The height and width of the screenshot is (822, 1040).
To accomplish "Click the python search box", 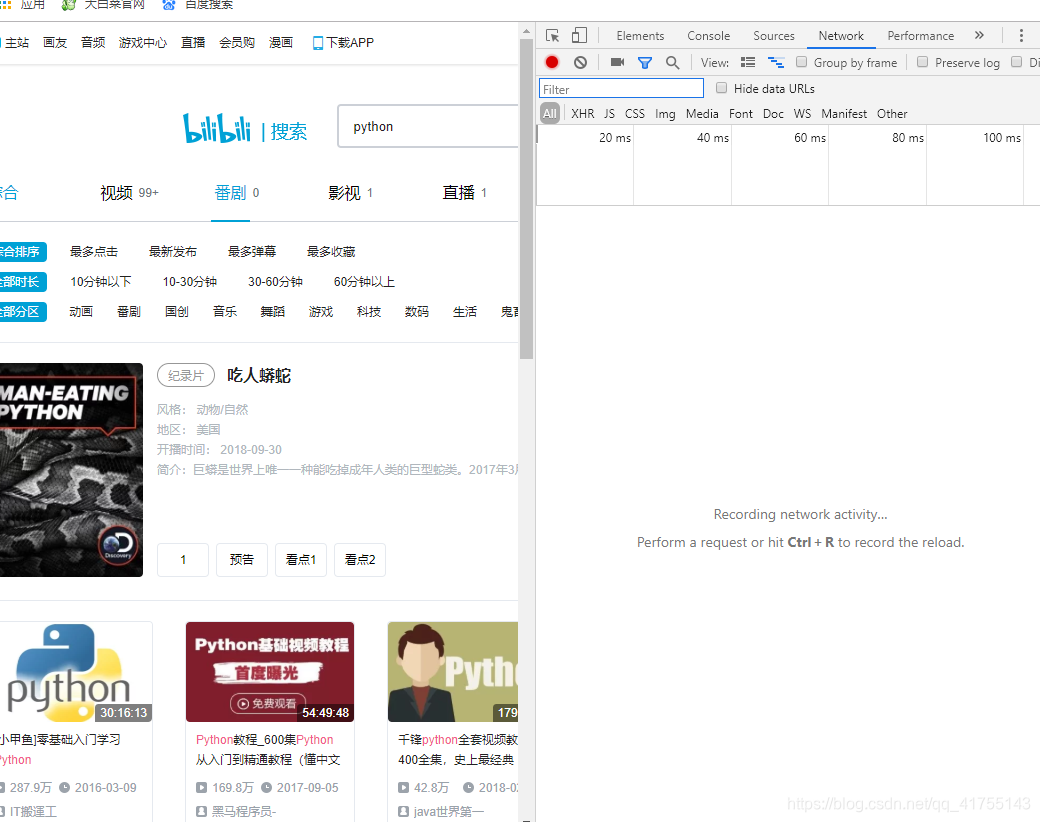I will pos(428,126).
